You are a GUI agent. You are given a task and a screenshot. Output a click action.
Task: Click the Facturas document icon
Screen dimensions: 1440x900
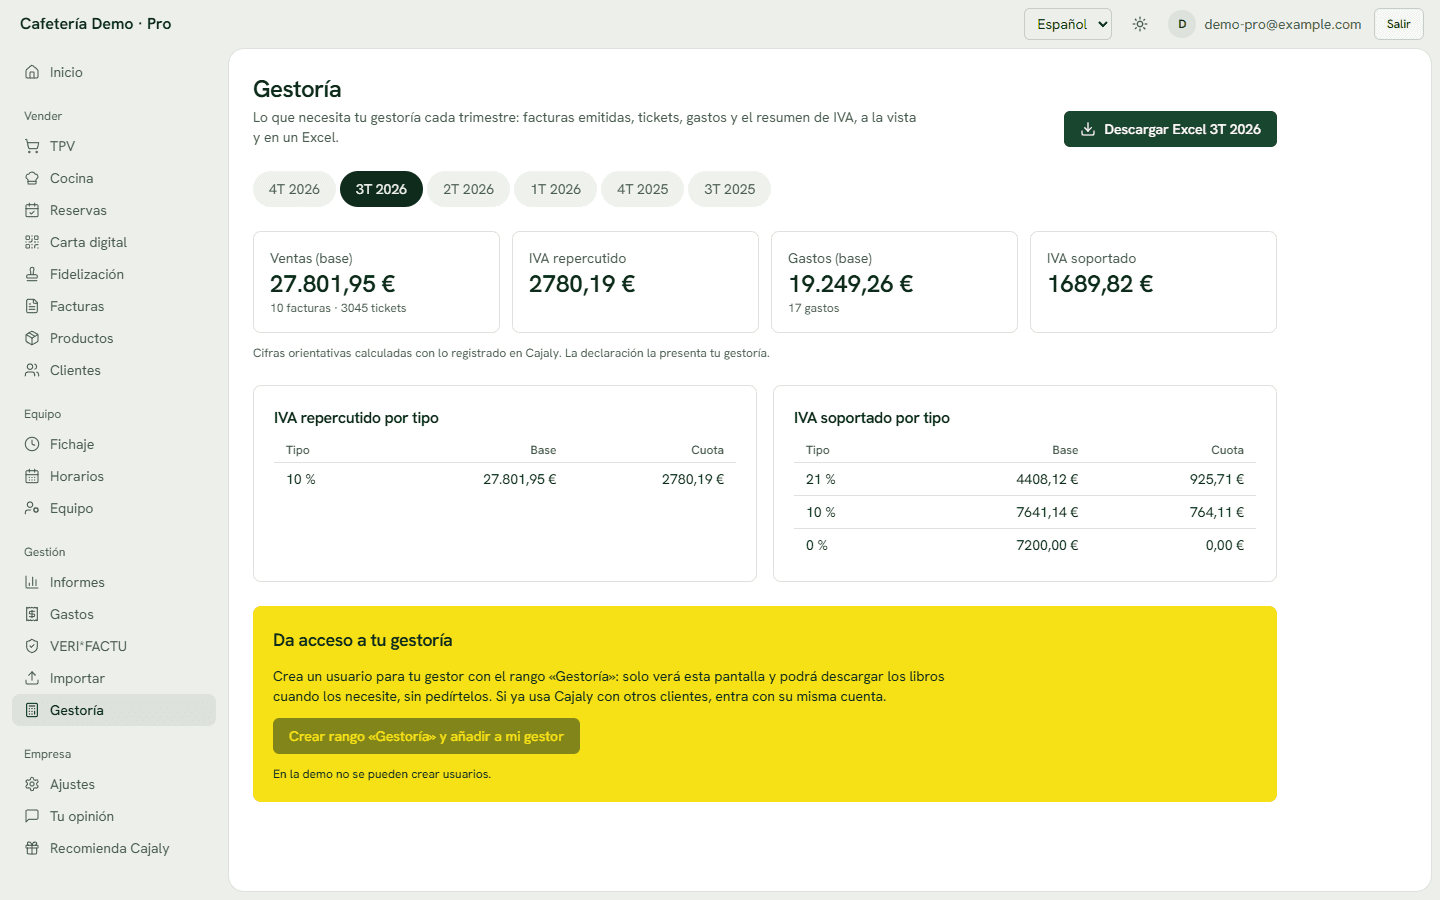click(x=32, y=306)
